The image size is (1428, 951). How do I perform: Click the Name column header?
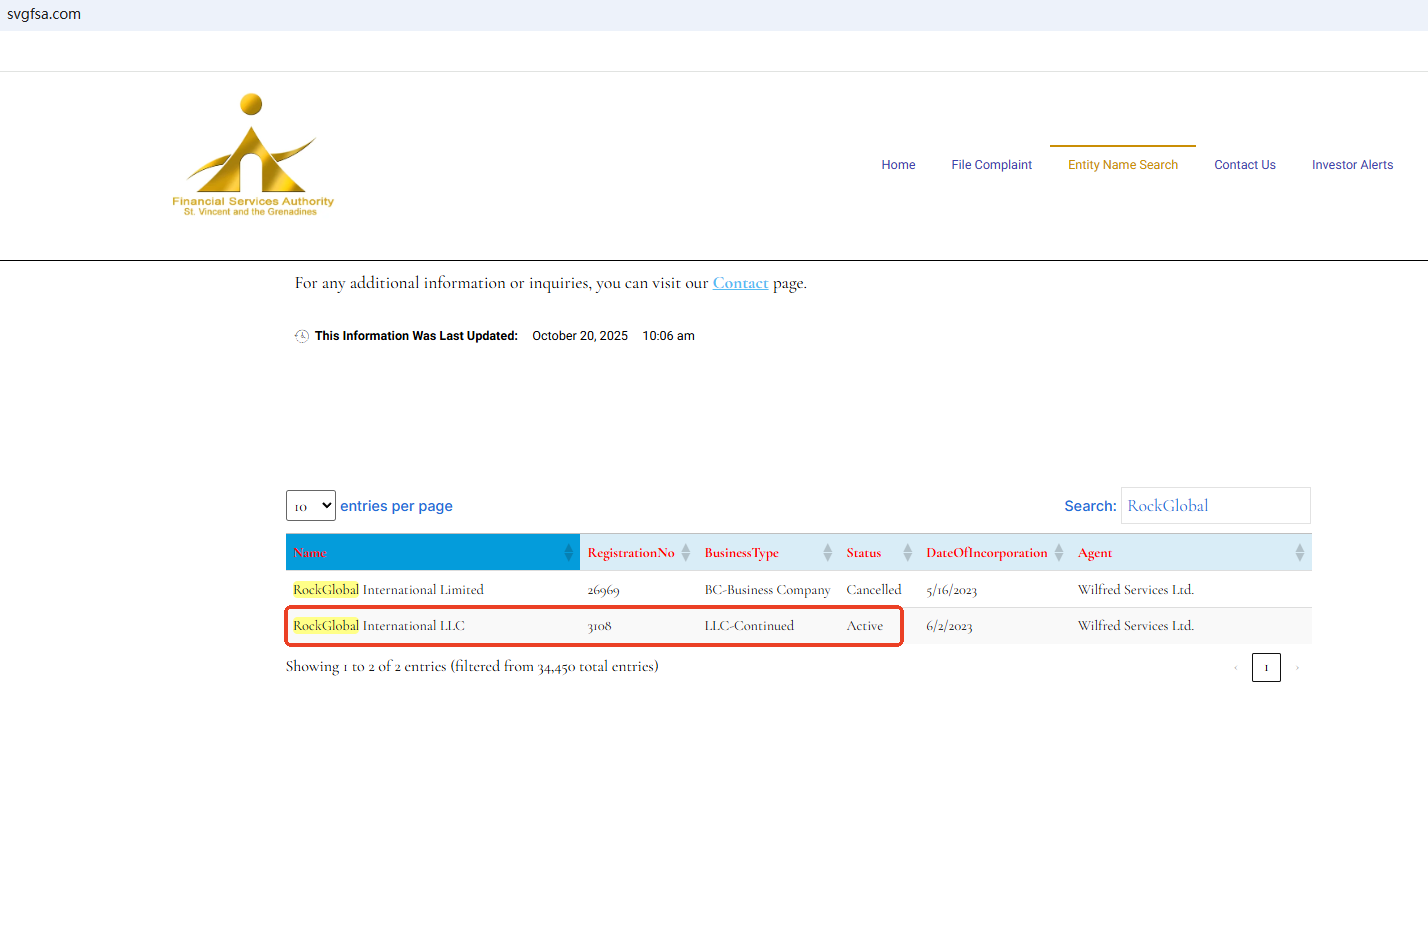433,552
